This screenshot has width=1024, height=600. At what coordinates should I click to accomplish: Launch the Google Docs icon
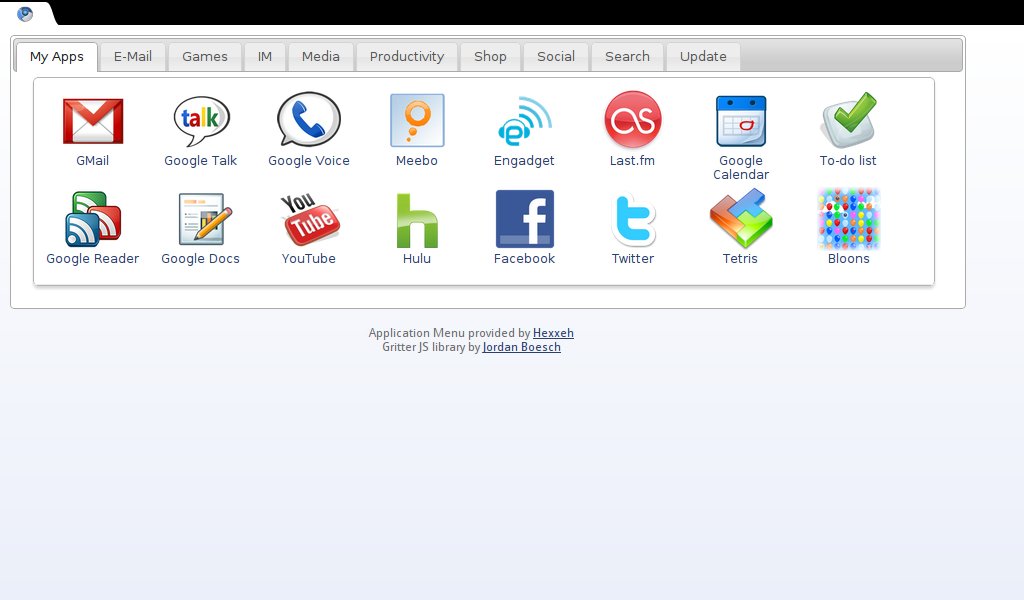pos(204,219)
